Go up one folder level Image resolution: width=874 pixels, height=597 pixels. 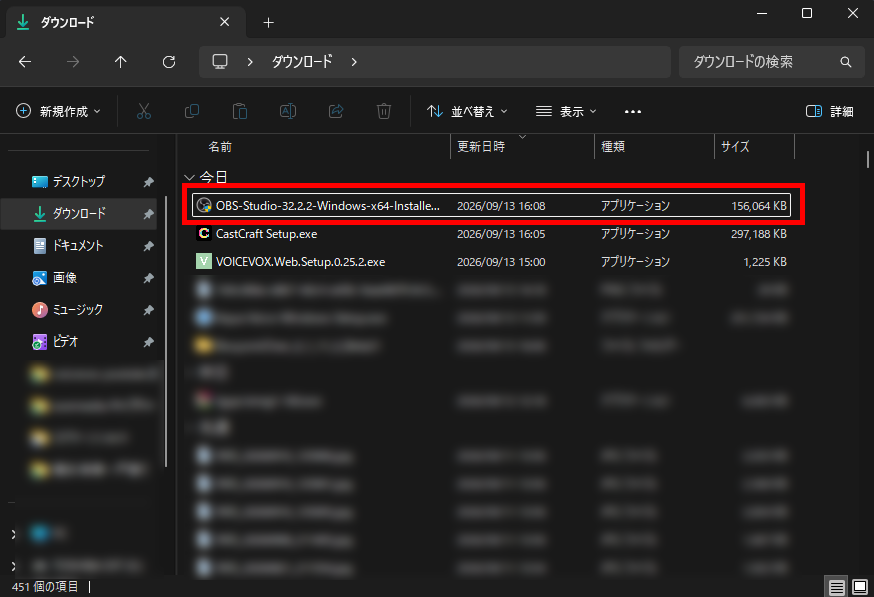click(121, 62)
